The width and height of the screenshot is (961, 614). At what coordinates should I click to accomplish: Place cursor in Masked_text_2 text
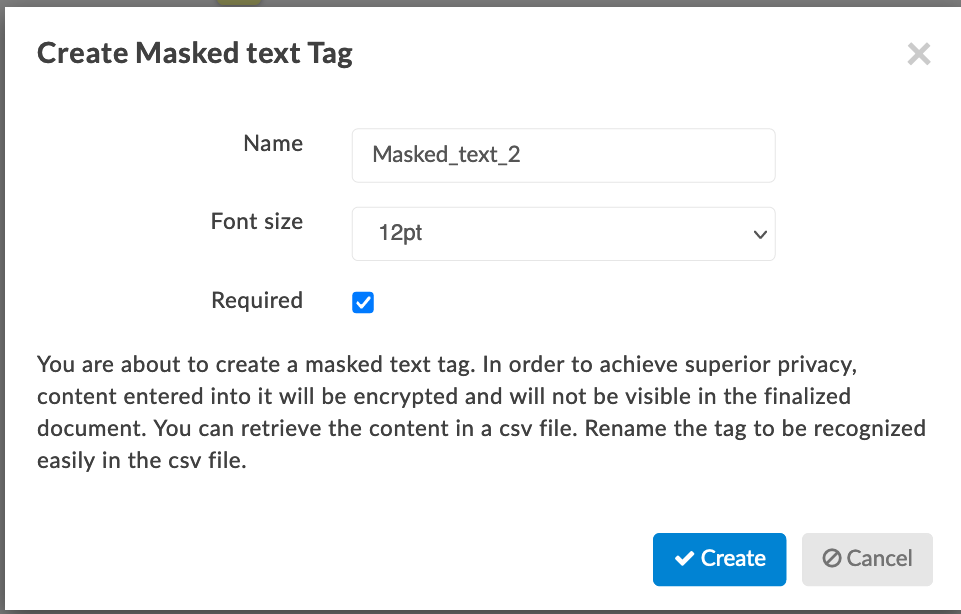pyautogui.click(x=446, y=154)
